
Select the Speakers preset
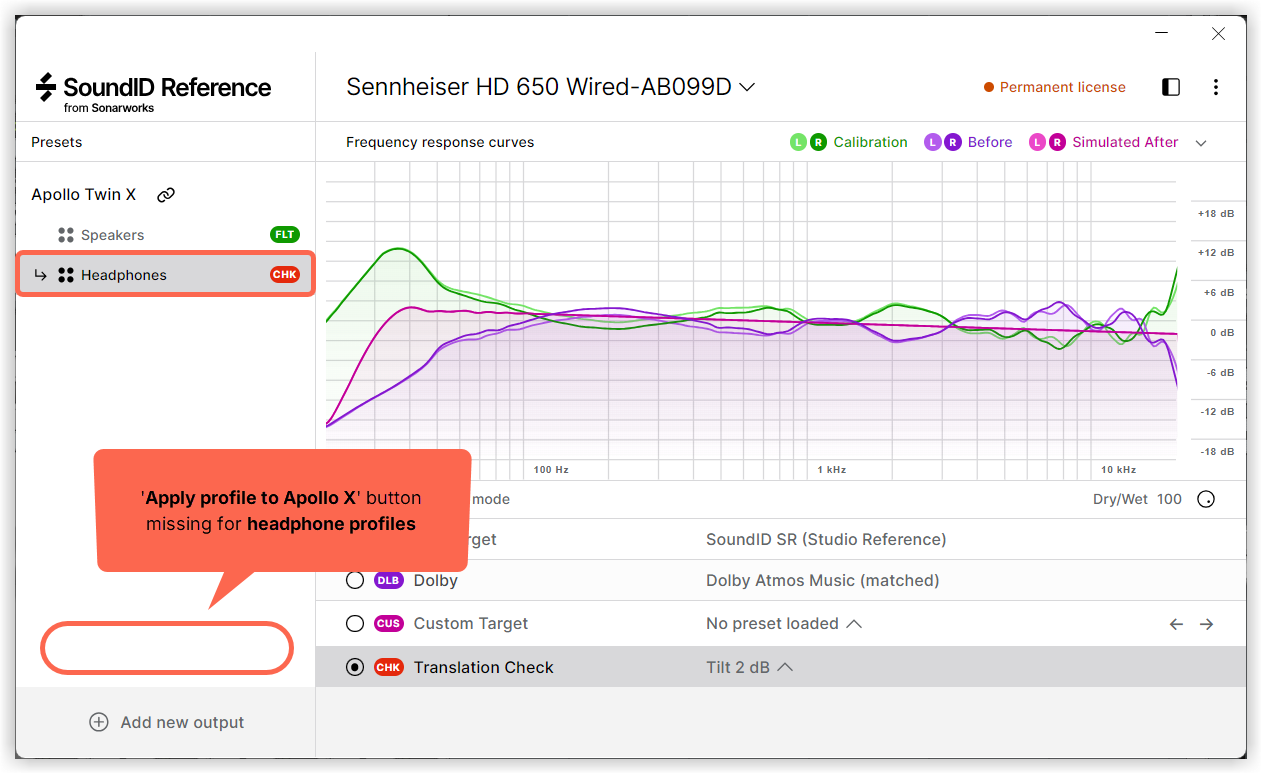(112, 235)
